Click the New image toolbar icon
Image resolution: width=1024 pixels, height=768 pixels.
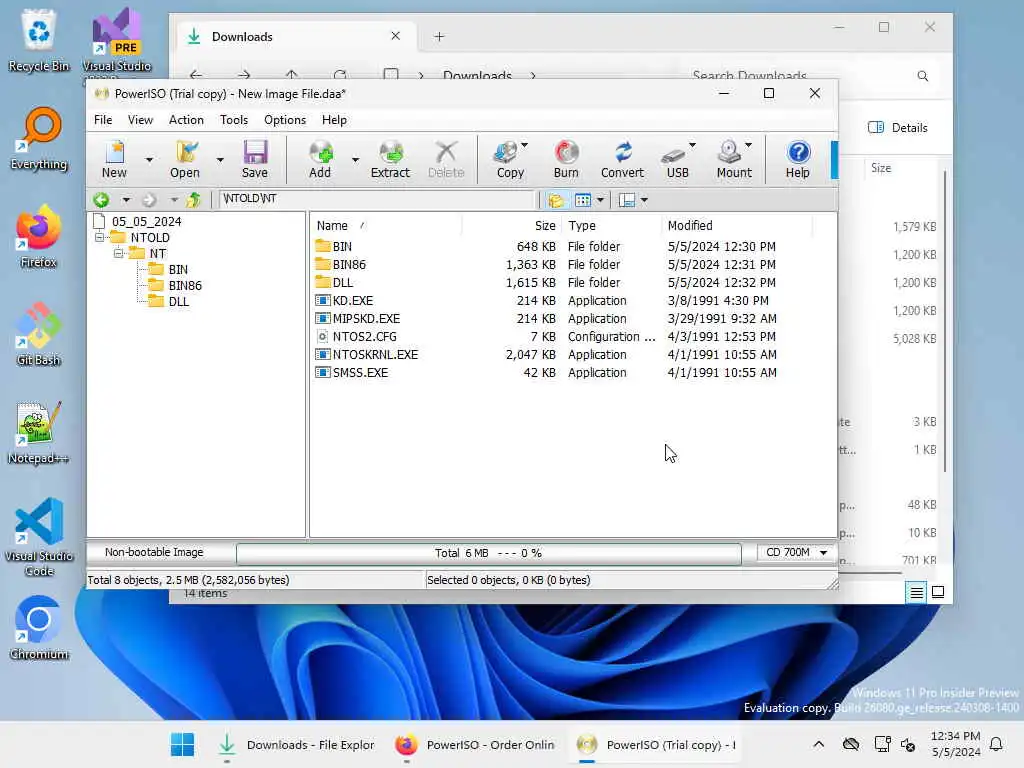click(x=114, y=159)
